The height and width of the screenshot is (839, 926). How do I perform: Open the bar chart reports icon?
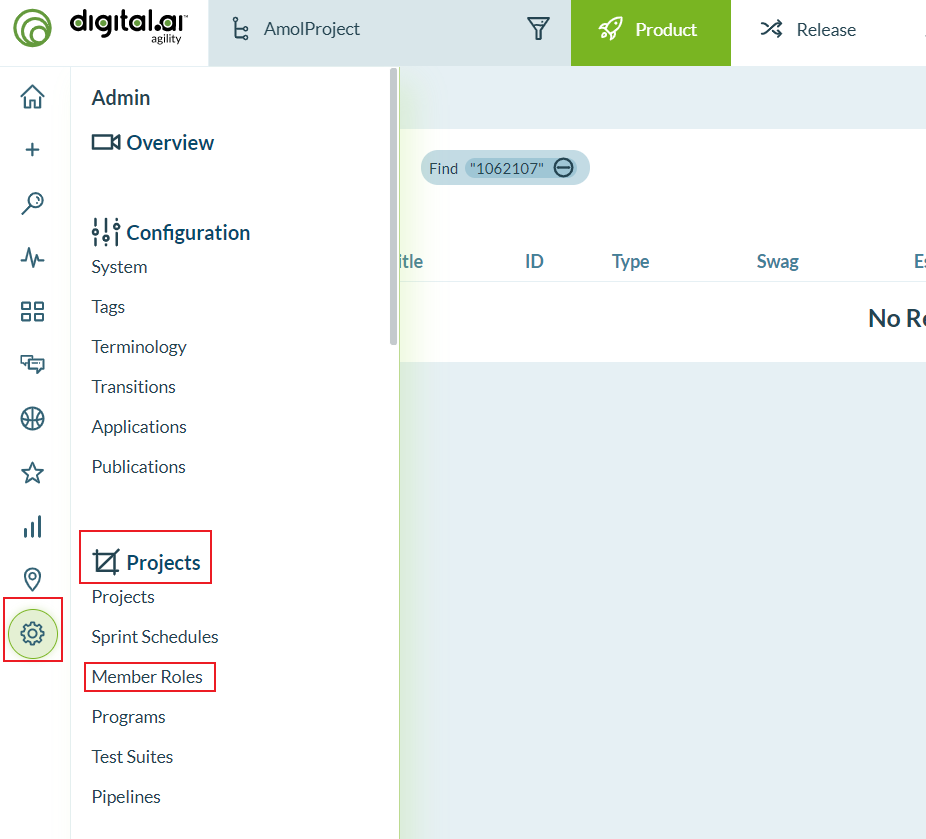33,526
